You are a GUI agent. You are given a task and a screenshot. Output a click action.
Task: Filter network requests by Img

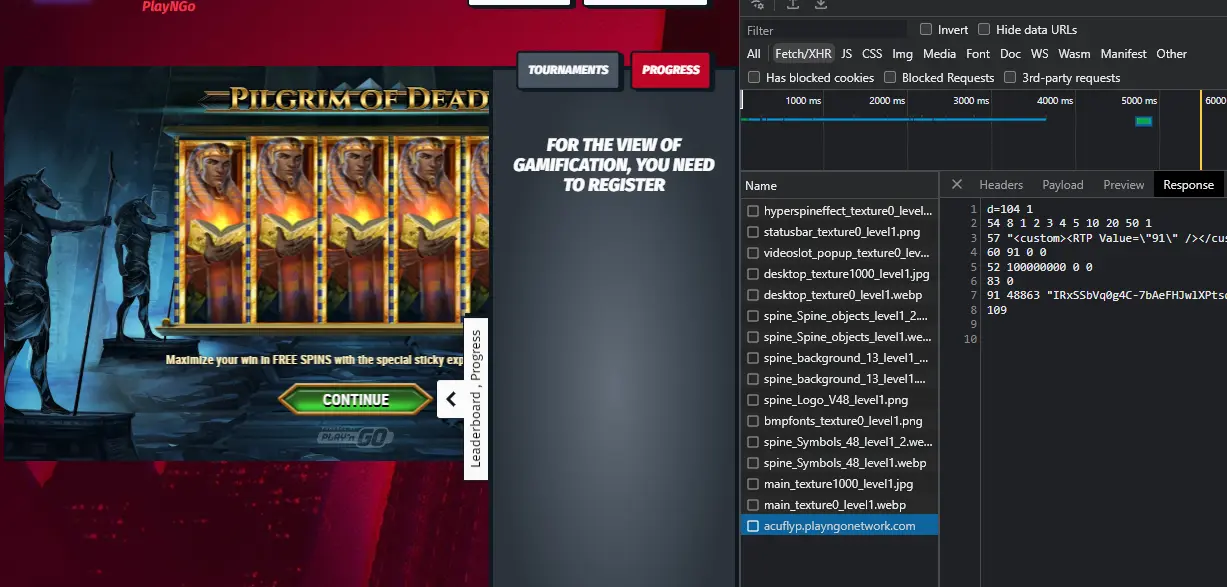902,54
